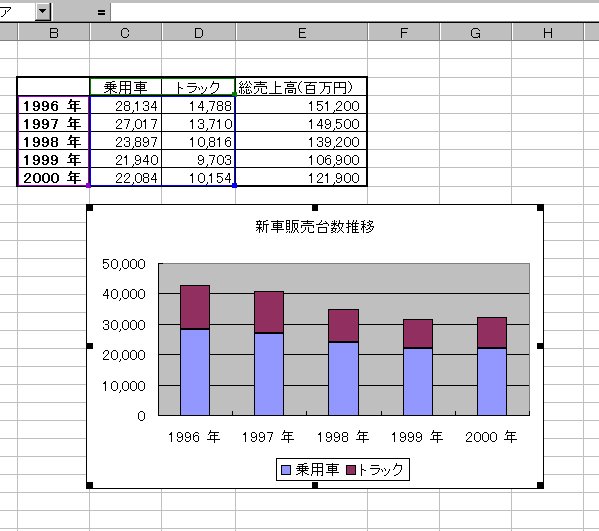The width and height of the screenshot is (599, 531).
Task: Select the 1996 年 blue bar segment
Action: 195,372
